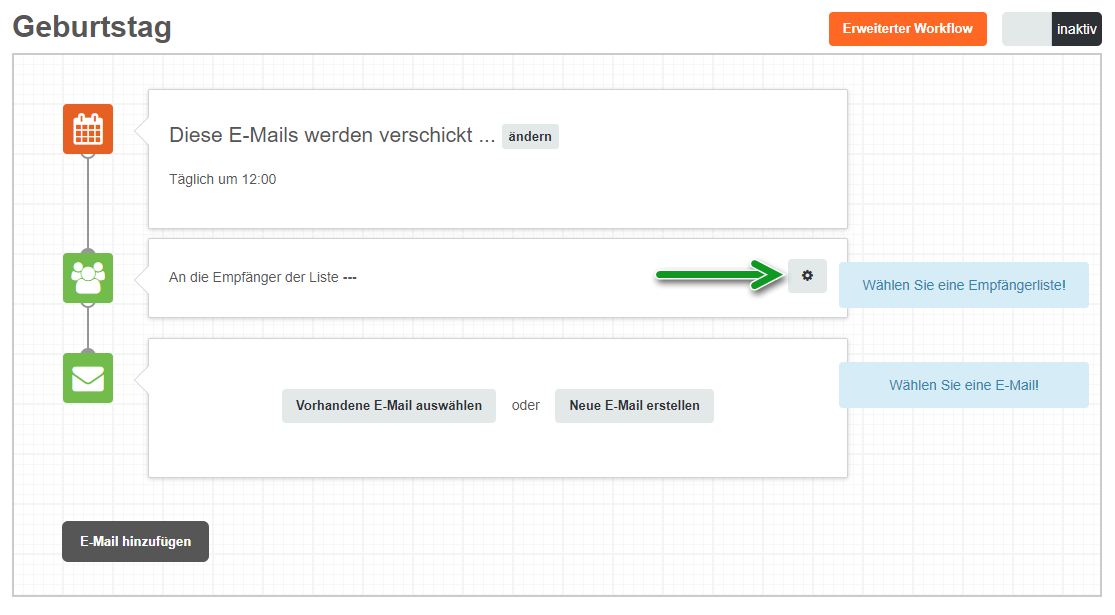Viewport: 1115px width, 615px height.
Task: Click the Täglich um 12:00 schedule text
Action: point(223,179)
